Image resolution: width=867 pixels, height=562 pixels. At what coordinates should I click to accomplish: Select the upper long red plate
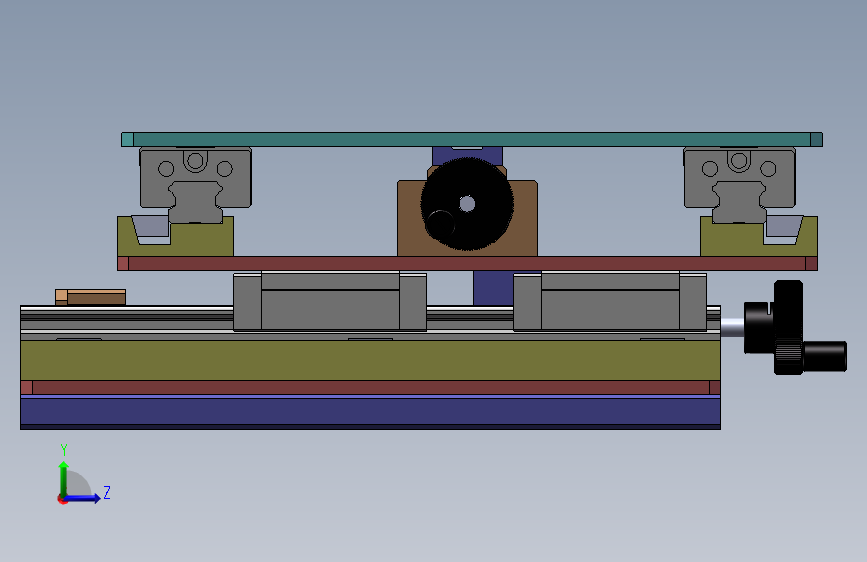(x=467, y=263)
